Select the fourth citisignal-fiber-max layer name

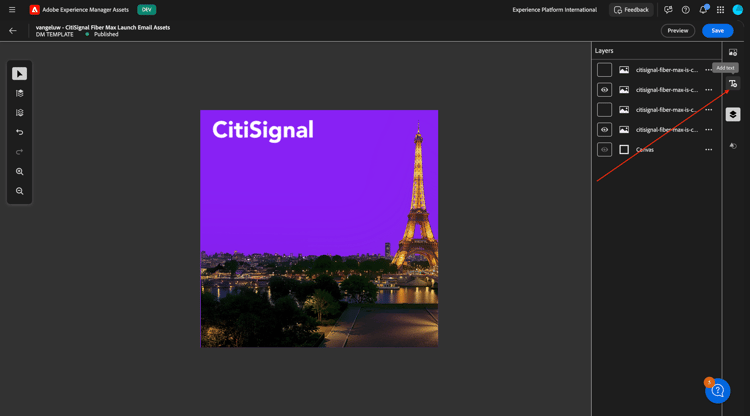[667, 130]
